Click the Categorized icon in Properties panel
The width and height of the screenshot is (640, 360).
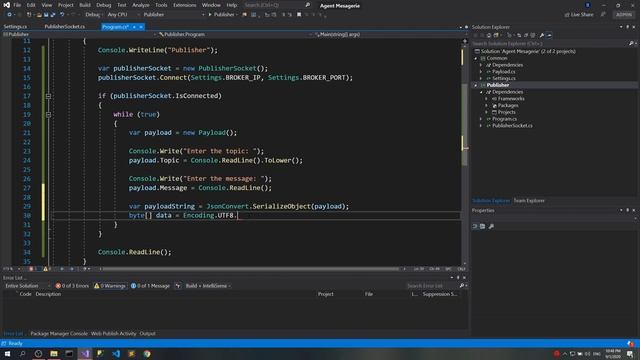click(x=475, y=226)
